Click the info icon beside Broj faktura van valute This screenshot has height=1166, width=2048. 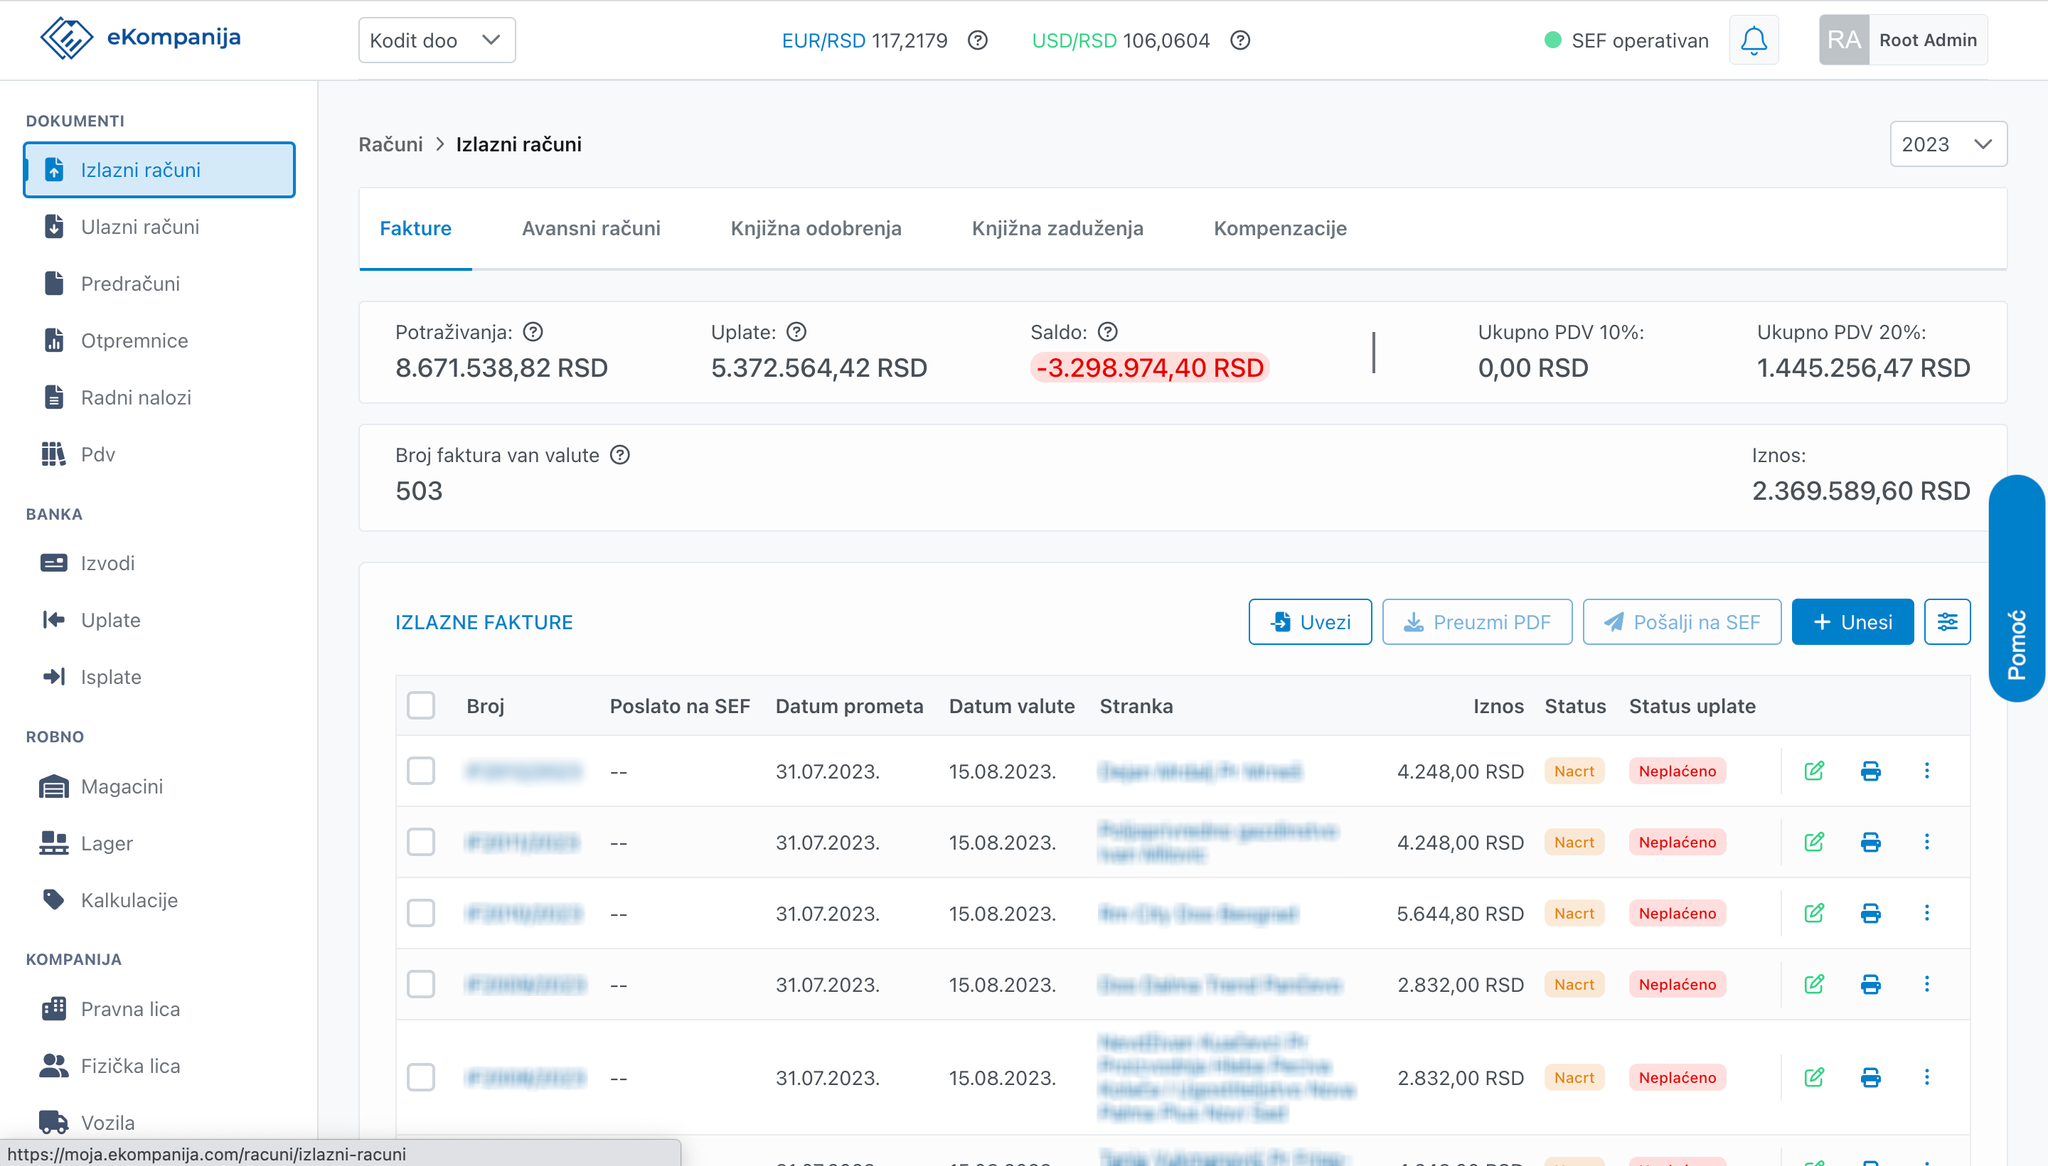point(620,455)
